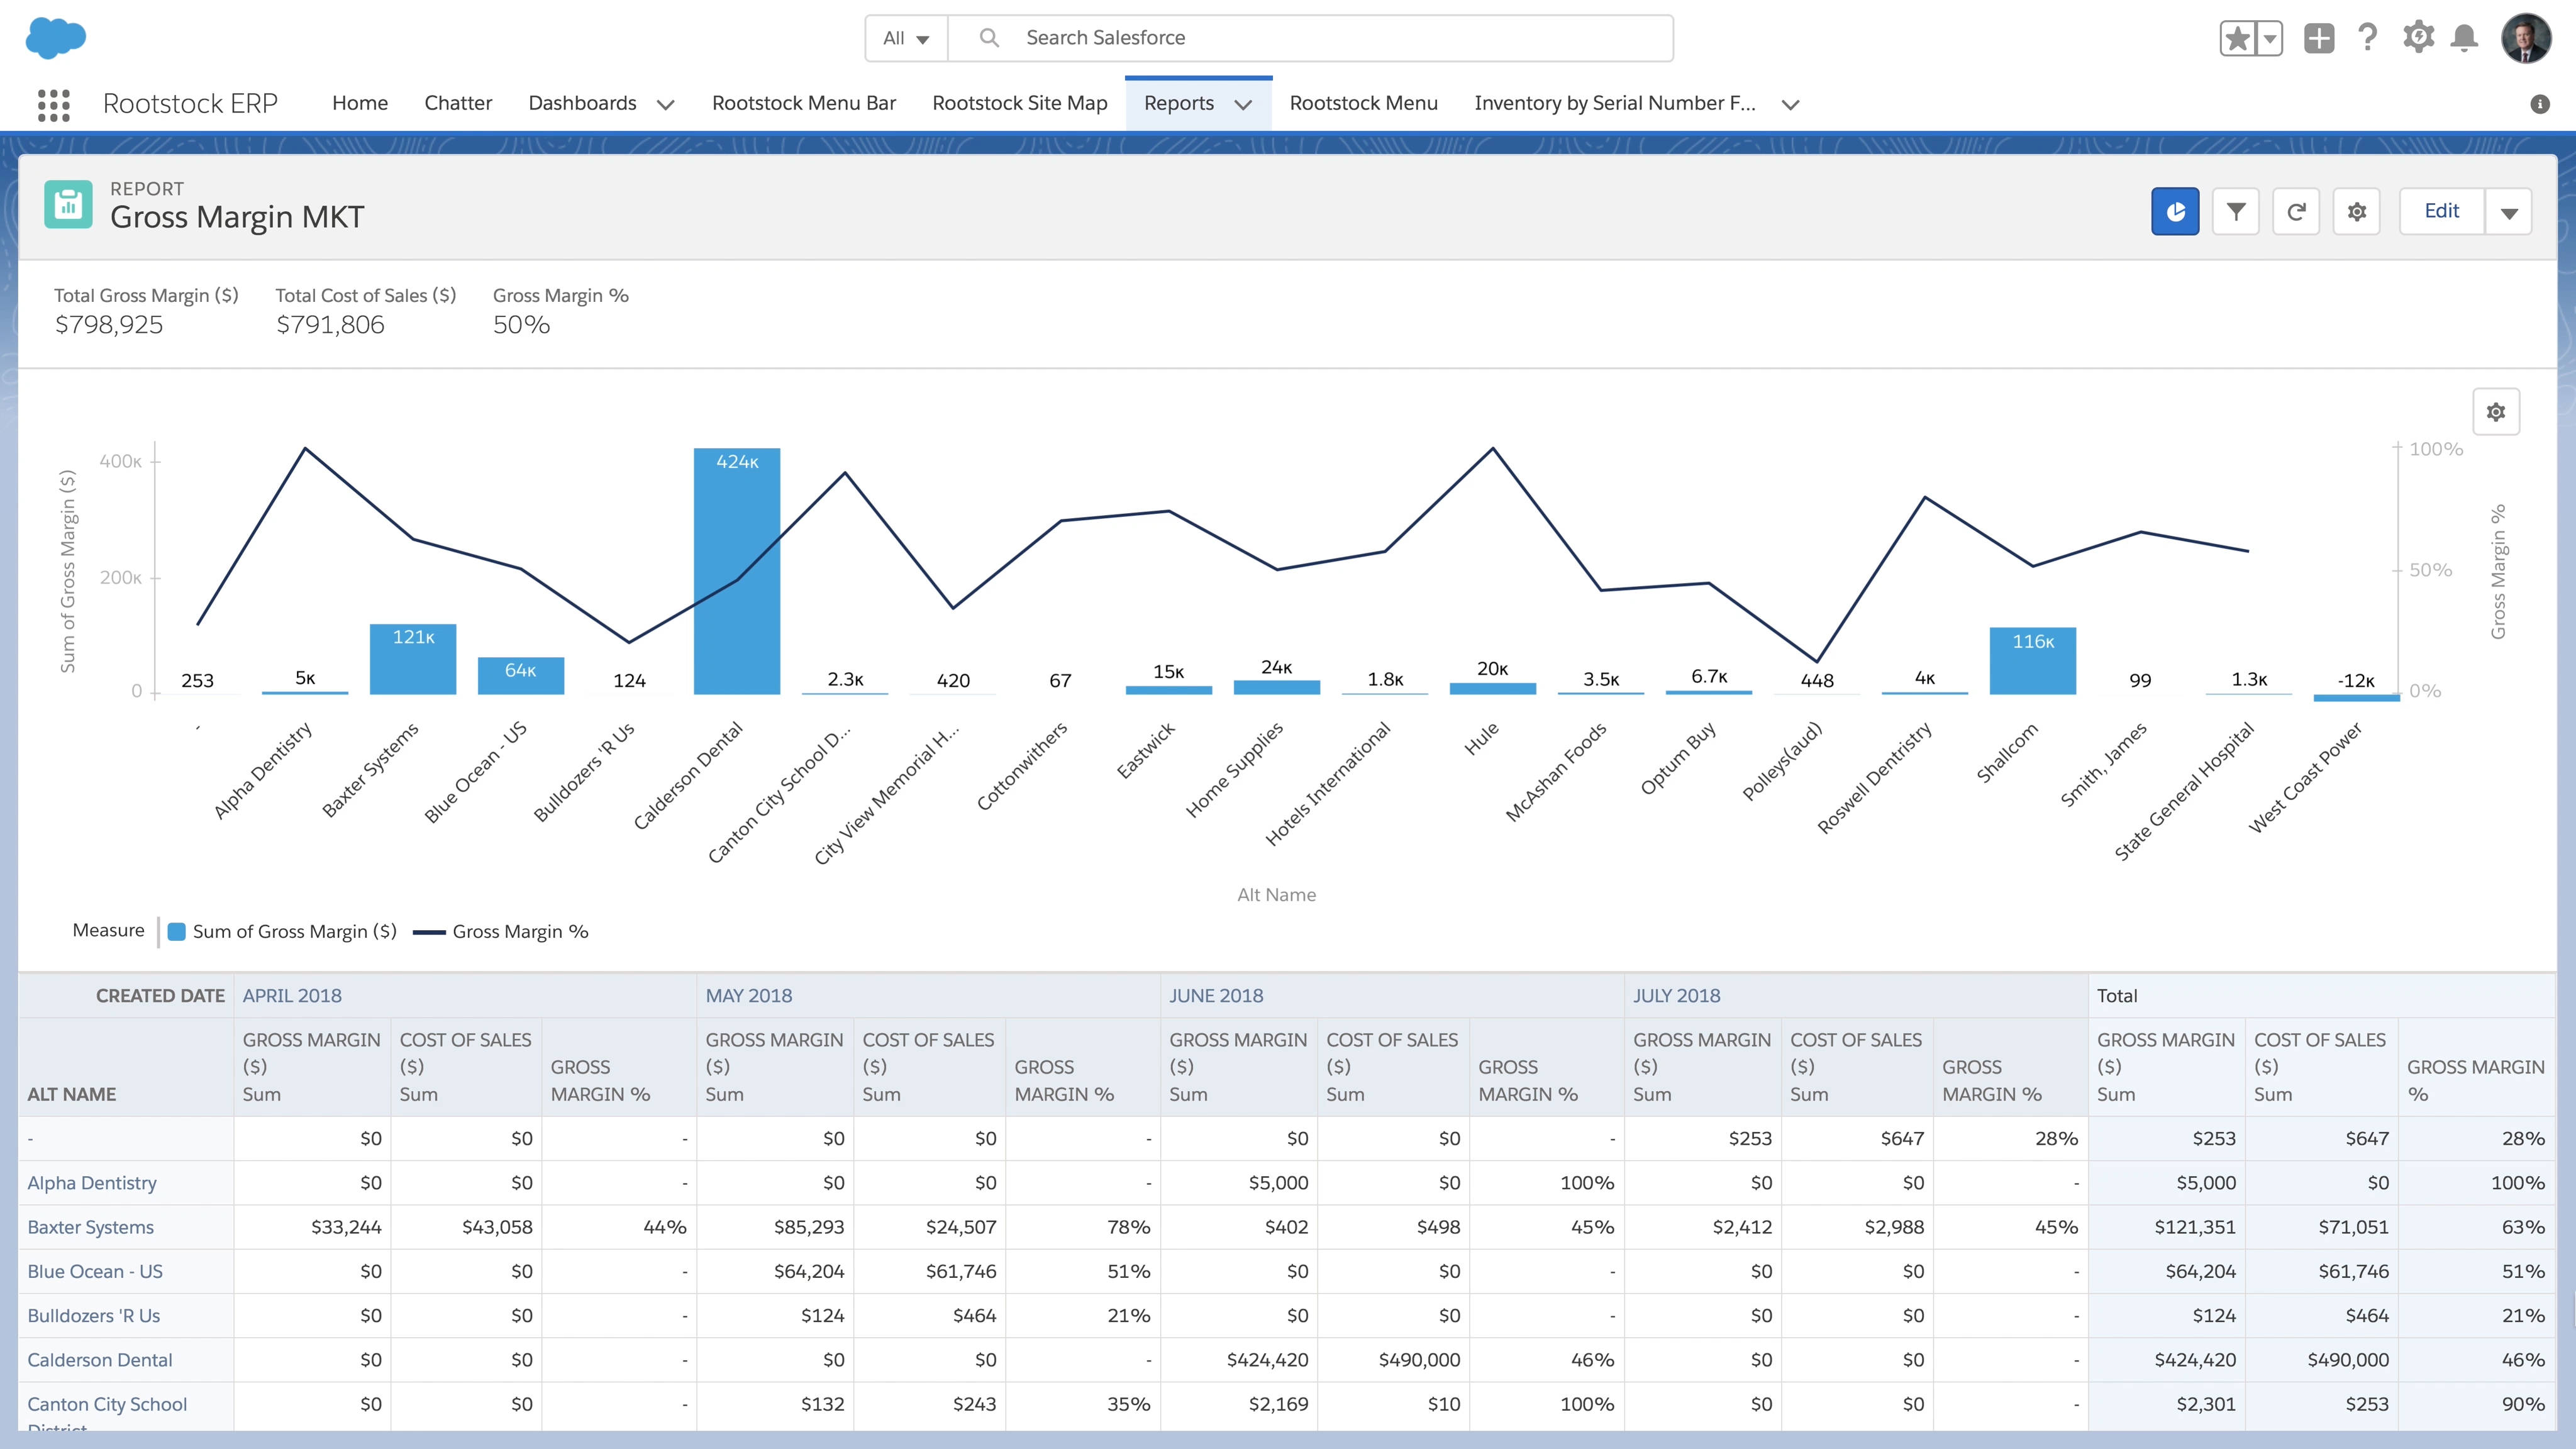View notifications via the bell icon
Image resolution: width=2576 pixels, height=1449 pixels.
[2464, 37]
